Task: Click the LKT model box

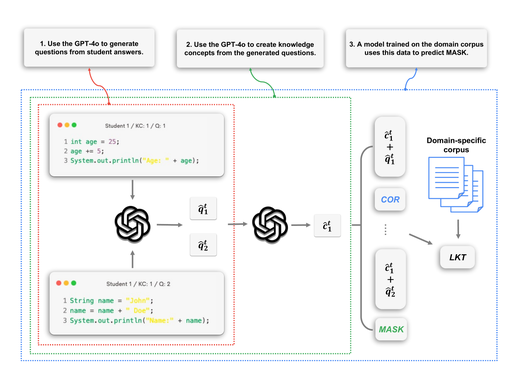Action: click(x=457, y=257)
